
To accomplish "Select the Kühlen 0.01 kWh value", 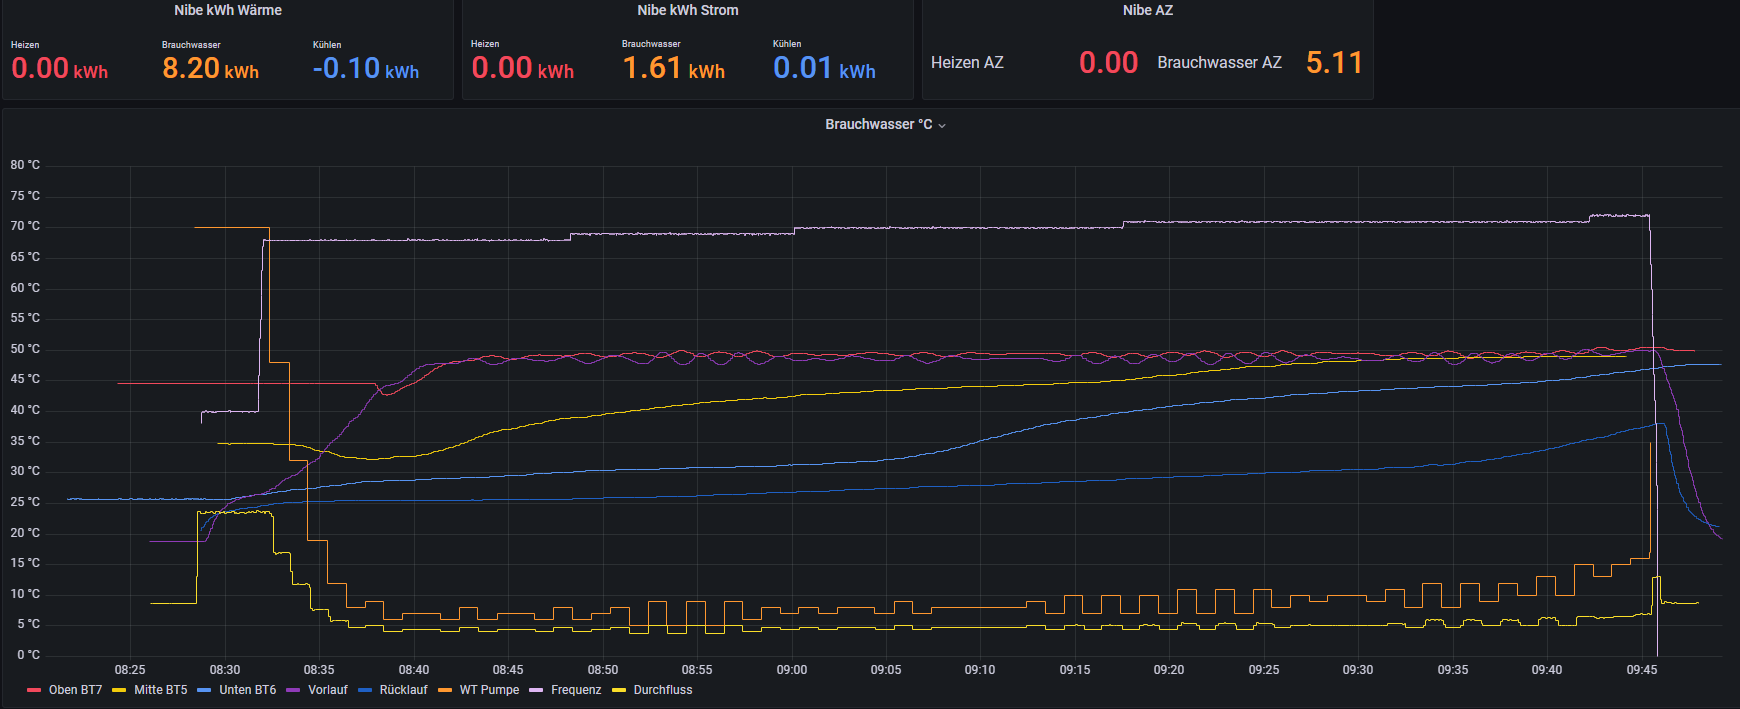I will (824, 68).
